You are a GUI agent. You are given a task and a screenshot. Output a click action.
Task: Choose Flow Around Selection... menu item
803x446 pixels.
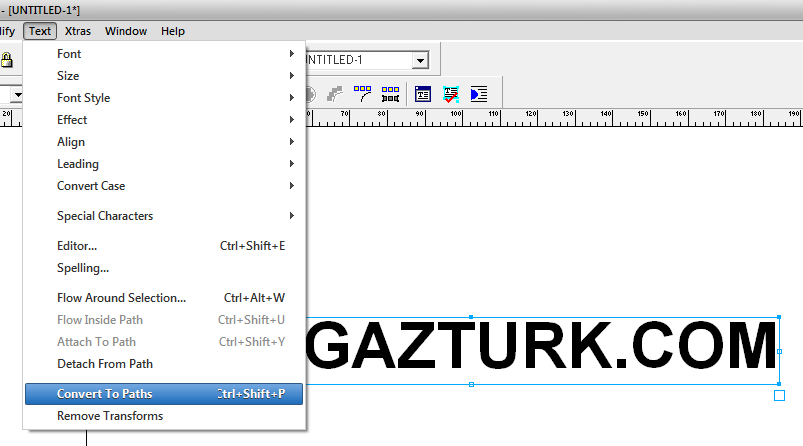(164, 298)
